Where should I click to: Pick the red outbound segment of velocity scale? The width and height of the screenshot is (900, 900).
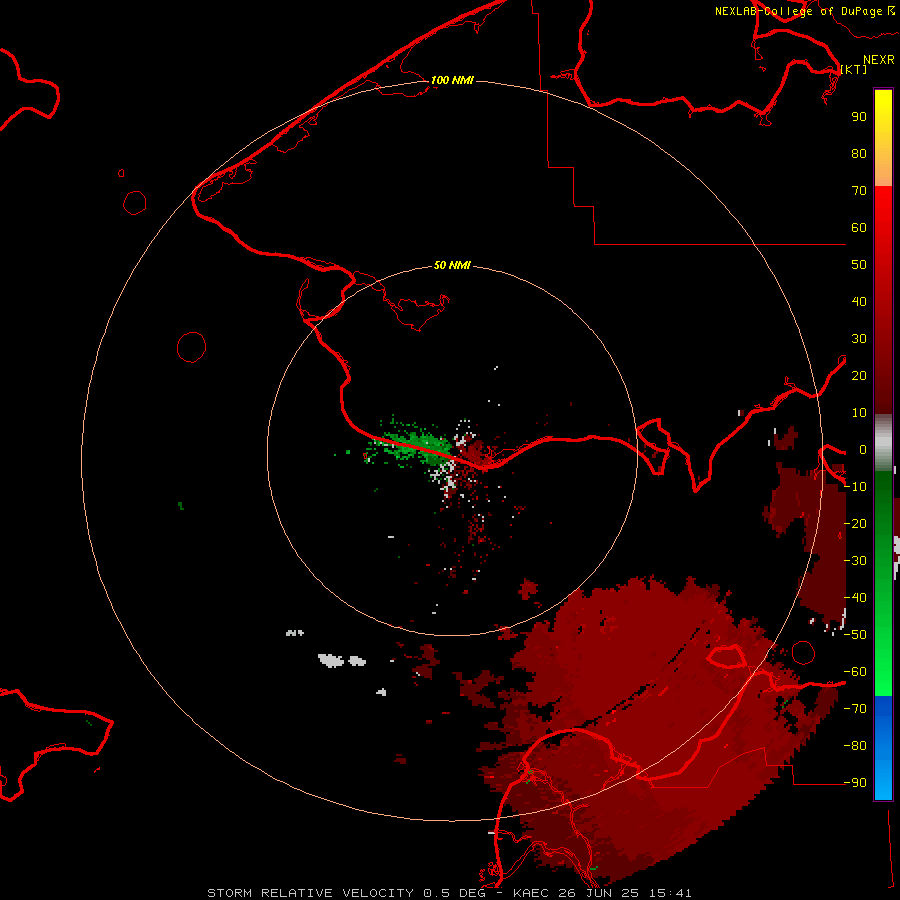(x=883, y=300)
